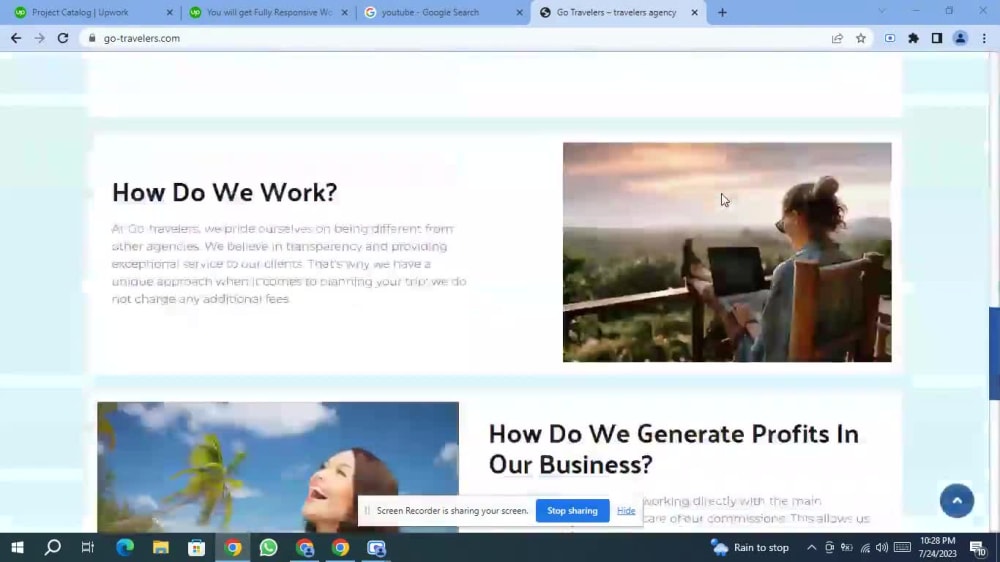This screenshot has height=562, width=1000.
Task: Click the How Do We Work? heading
Action: click(x=224, y=193)
